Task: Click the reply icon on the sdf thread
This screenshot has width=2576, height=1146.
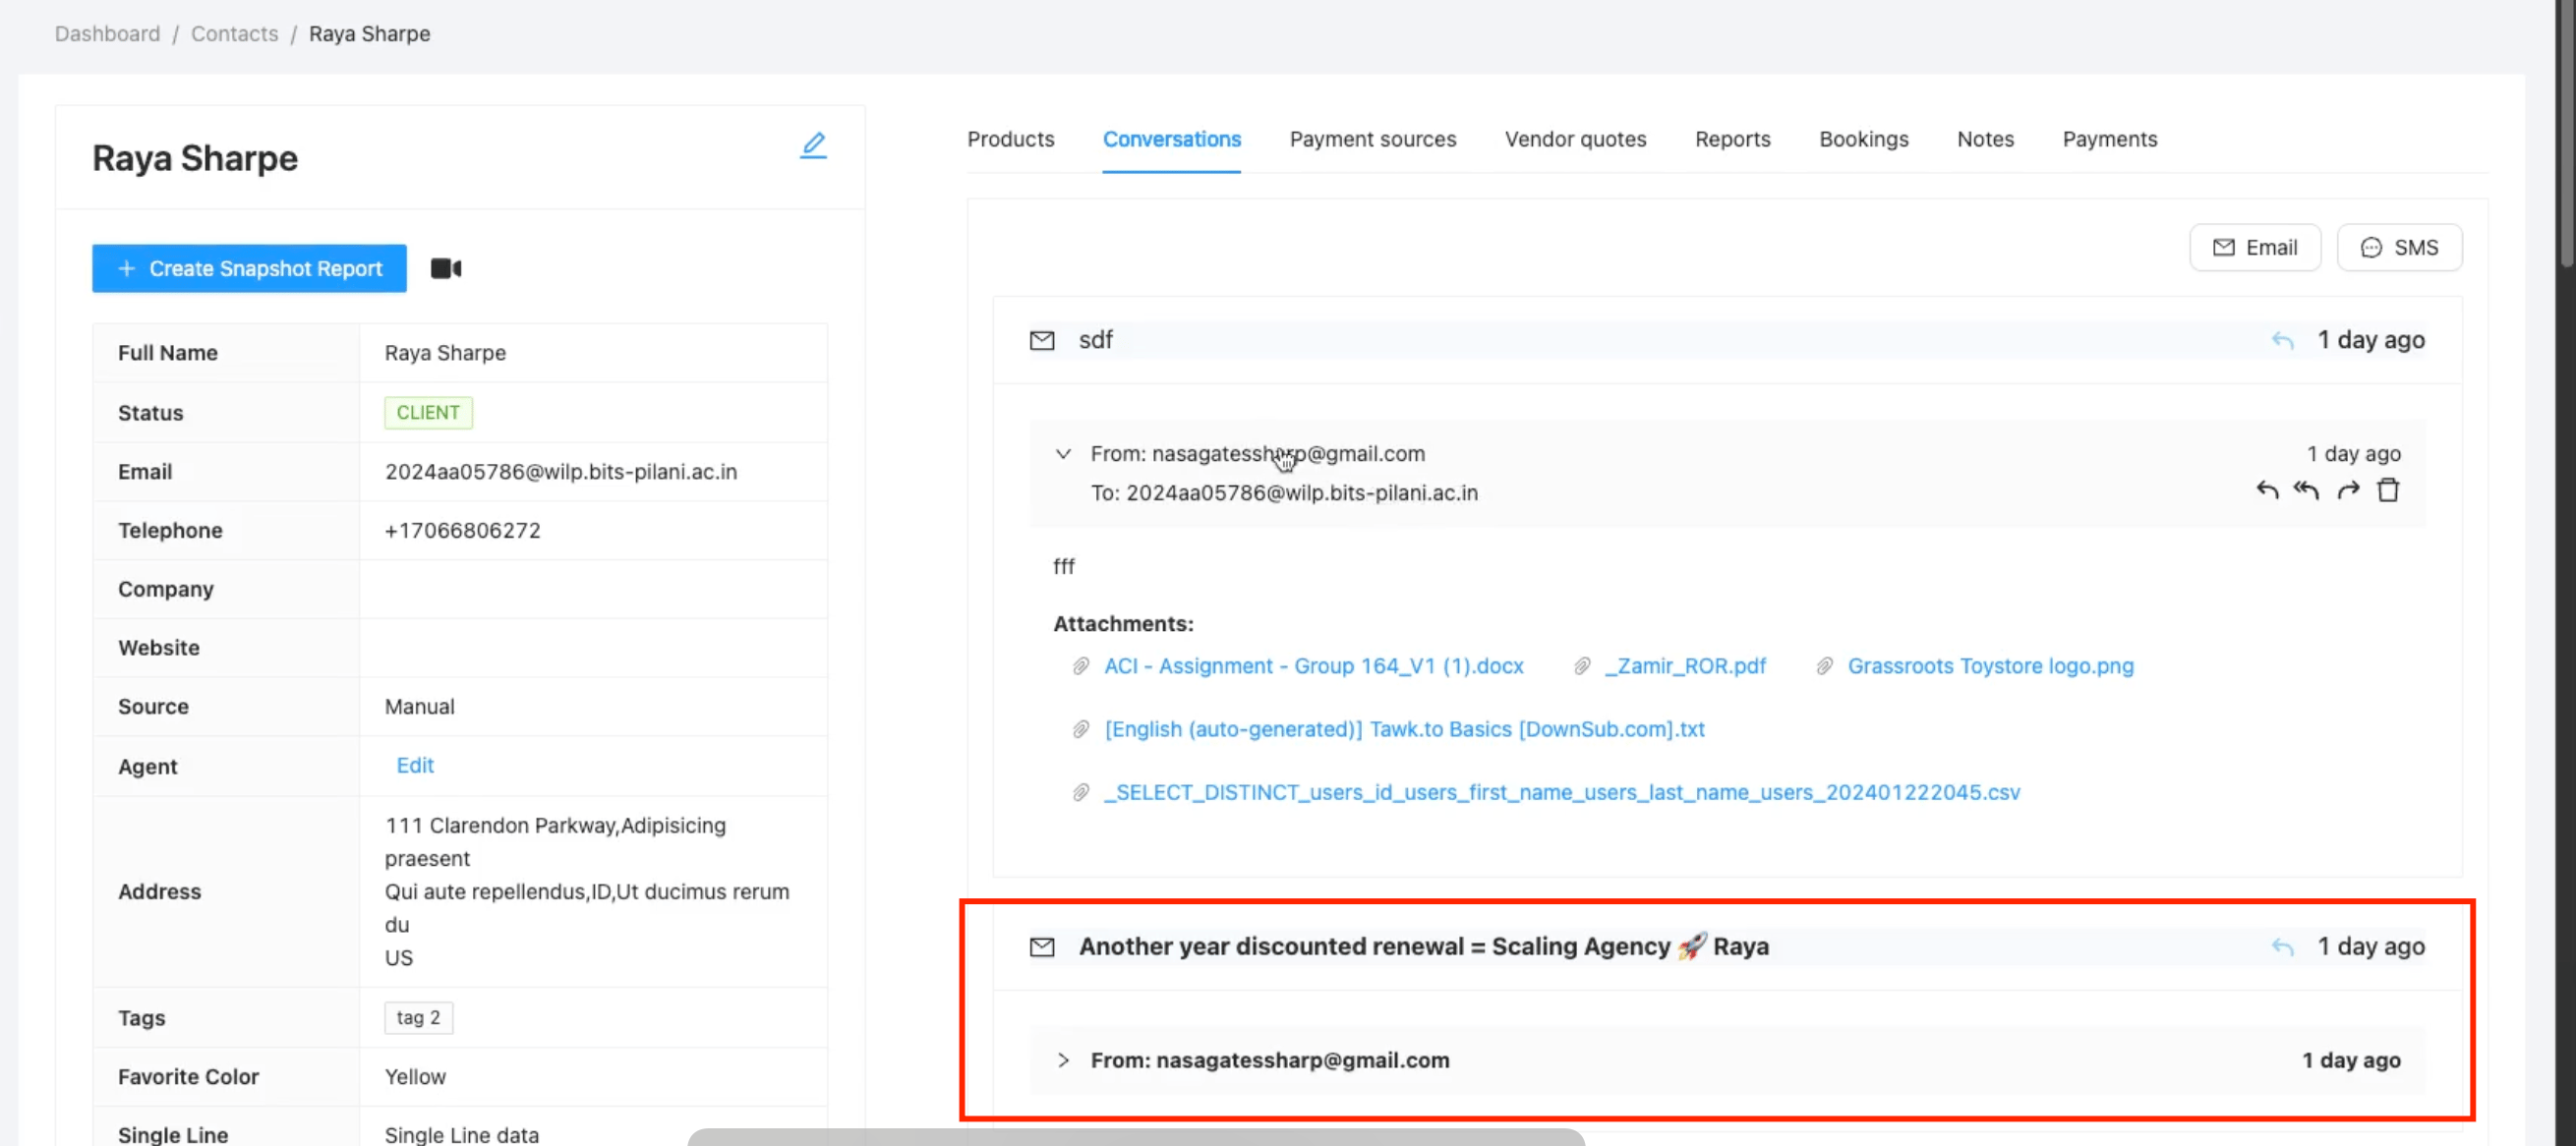Action: pos(2282,341)
